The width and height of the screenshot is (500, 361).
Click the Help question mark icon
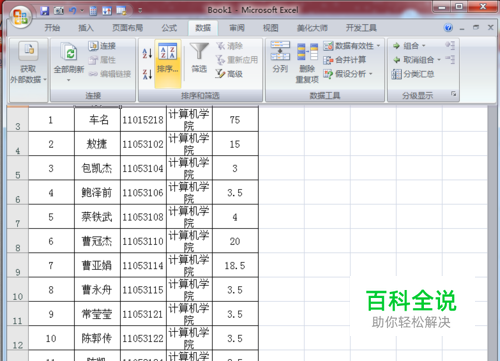tap(448, 28)
